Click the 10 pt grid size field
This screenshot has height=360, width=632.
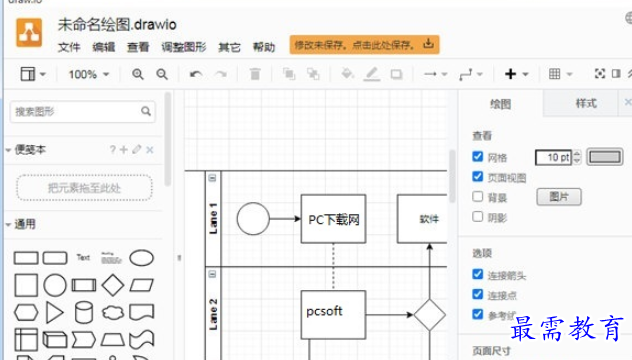554,157
